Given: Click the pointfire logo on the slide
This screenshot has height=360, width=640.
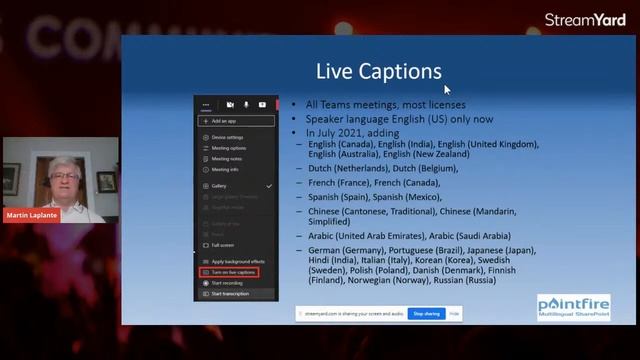Looking at the screenshot, I should [574, 308].
